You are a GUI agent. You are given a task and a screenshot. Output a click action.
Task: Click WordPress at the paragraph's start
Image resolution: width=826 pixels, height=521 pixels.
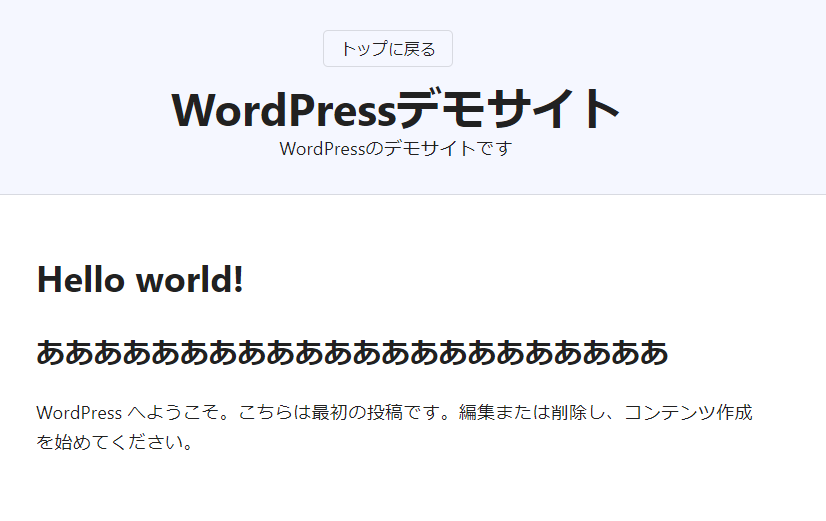pos(79,413)
